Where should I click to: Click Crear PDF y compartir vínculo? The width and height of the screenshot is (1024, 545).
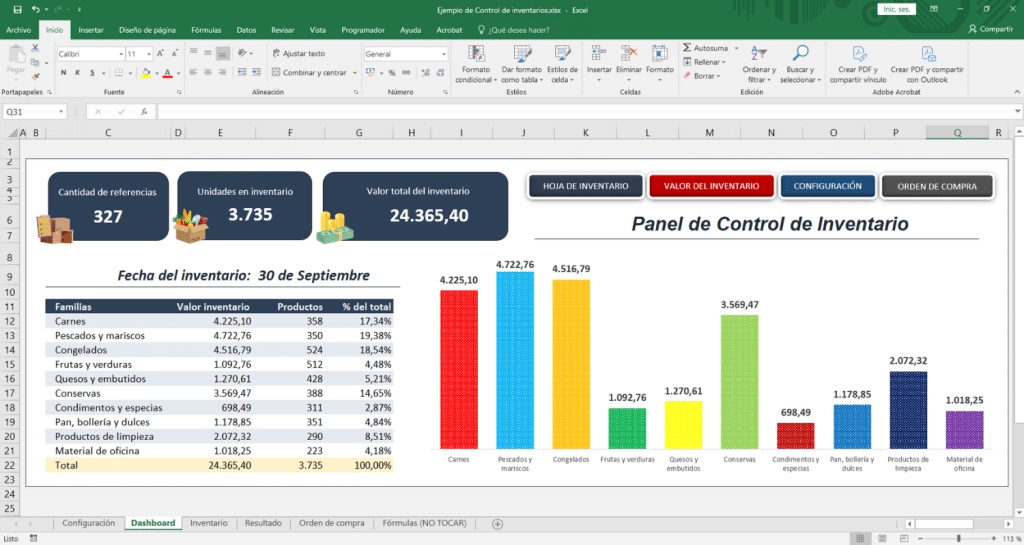click(858, 64)
